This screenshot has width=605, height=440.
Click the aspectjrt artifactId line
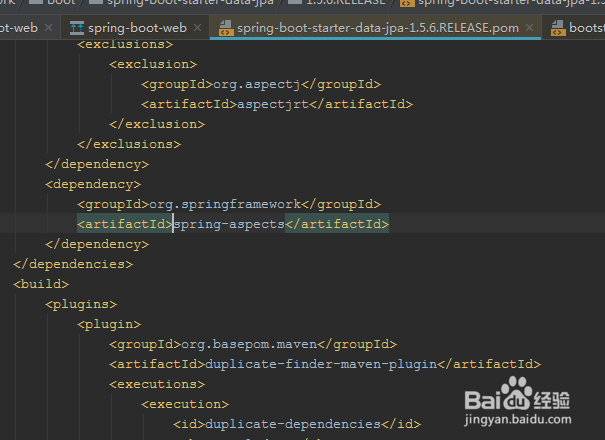277,104
